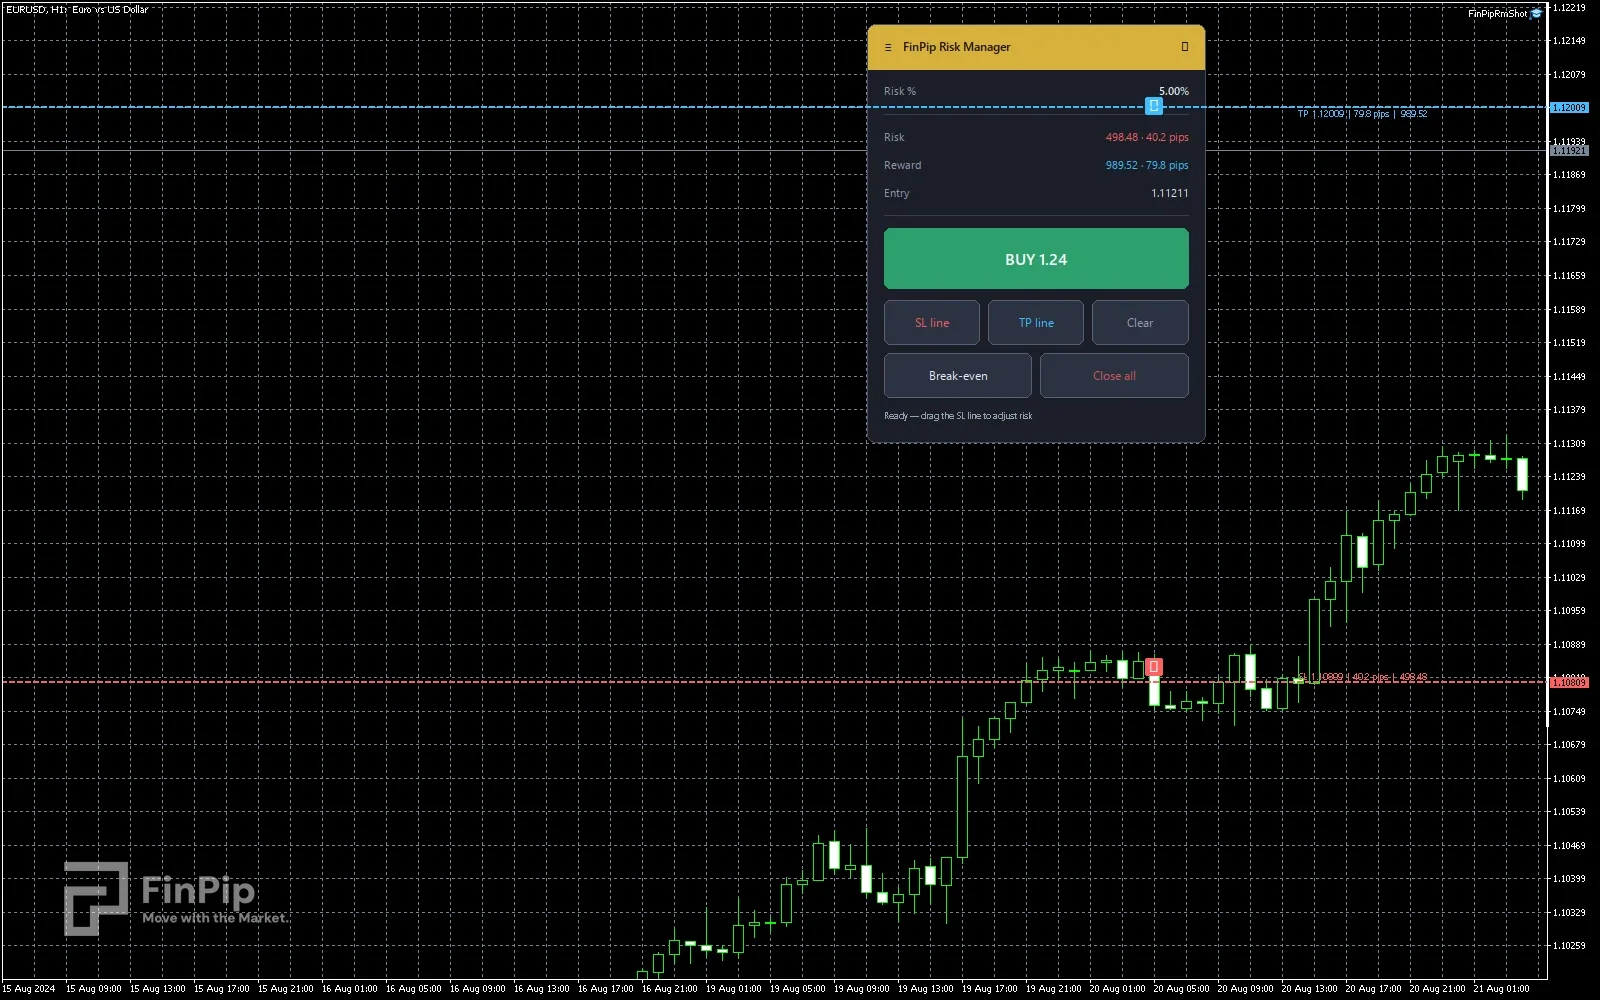Image resolution: width=1600 pixels, height=1000 pixels.
Task: Grab the red SL line handle
Action: click(1154, 667)
